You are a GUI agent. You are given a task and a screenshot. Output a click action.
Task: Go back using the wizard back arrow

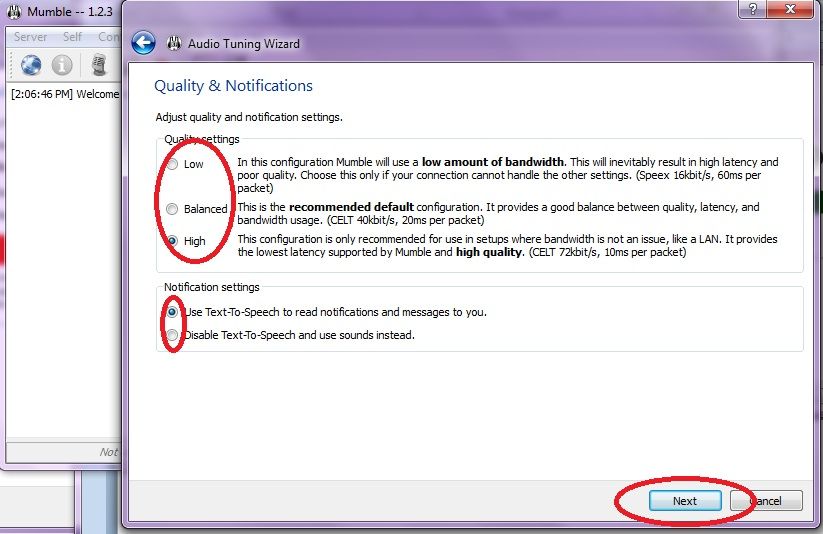143,43
